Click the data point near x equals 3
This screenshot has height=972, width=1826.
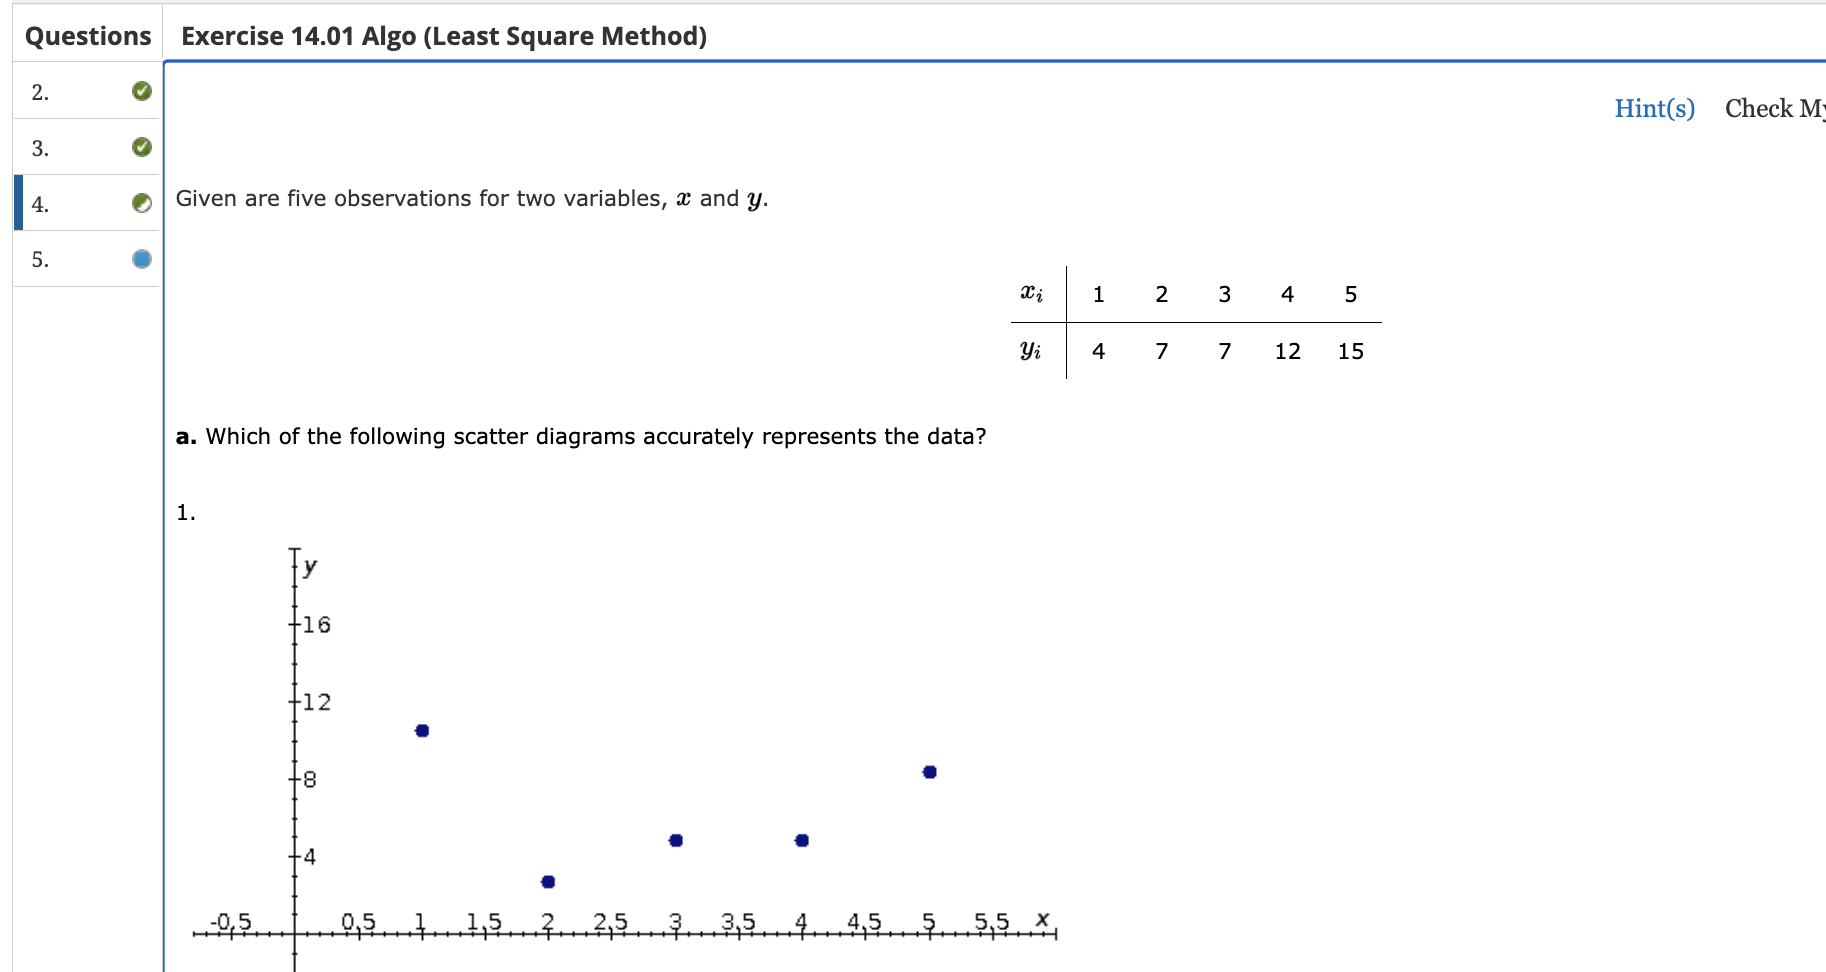[675, 839]
